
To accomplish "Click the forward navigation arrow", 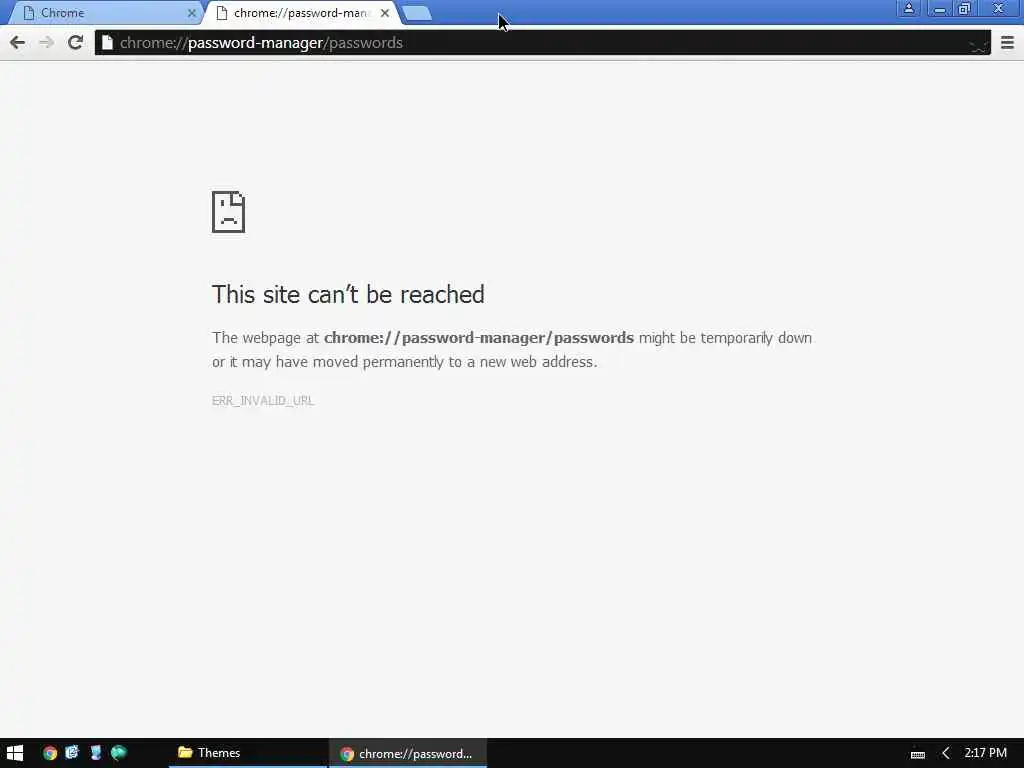I will point(46,43).
